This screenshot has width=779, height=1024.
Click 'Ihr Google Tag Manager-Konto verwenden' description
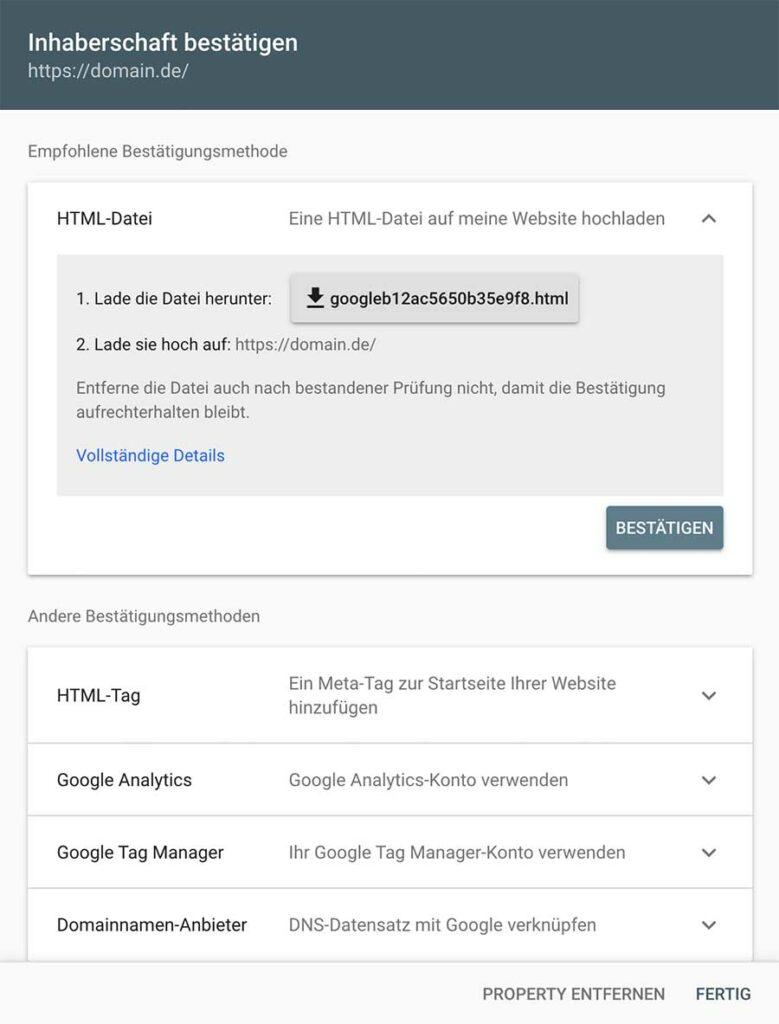(x=457, y=853)
